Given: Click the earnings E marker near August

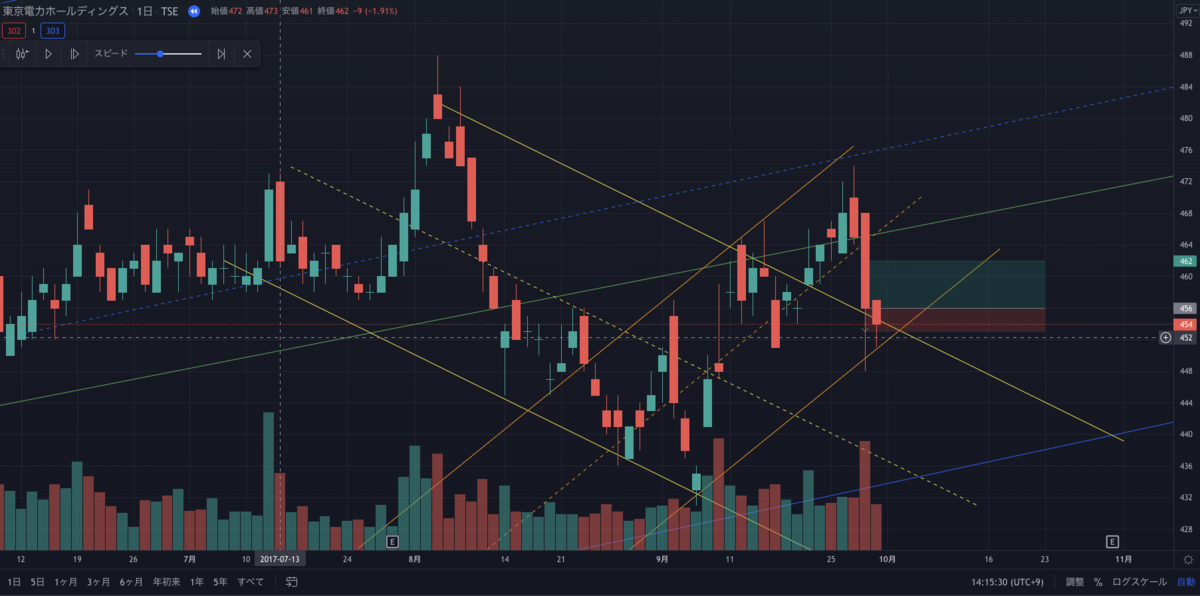Looking at the screenshot, I should coord(392,541).
